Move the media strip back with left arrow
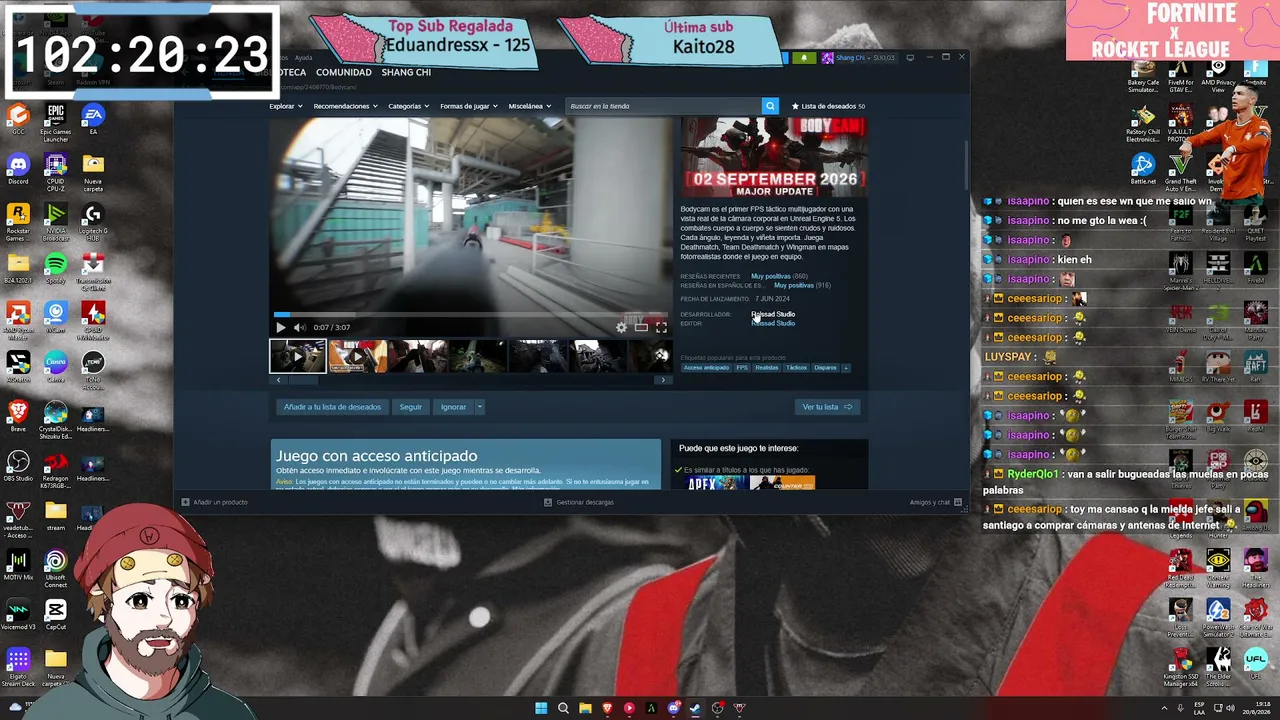This screenshot has width=1280, height=720. click(279, 380)
